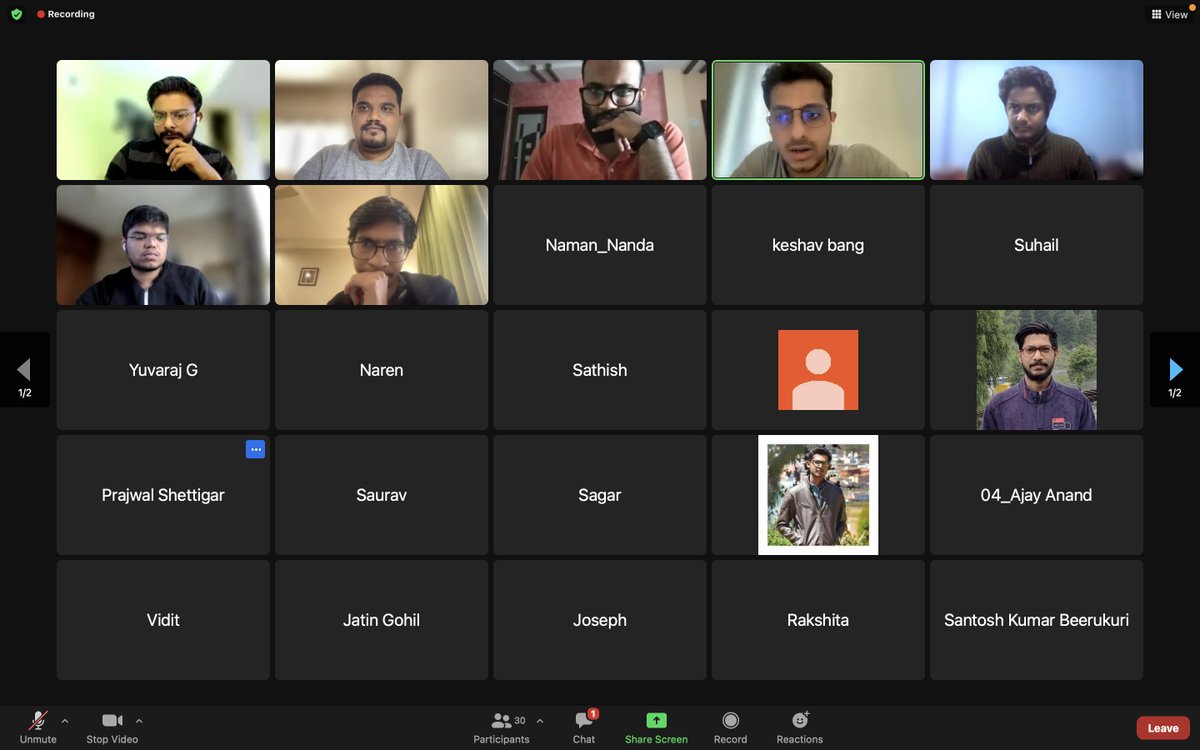Select the 04_Ajay Anand participant tile
Viewport: 1200px width, 750px height.
(1037, 495)
